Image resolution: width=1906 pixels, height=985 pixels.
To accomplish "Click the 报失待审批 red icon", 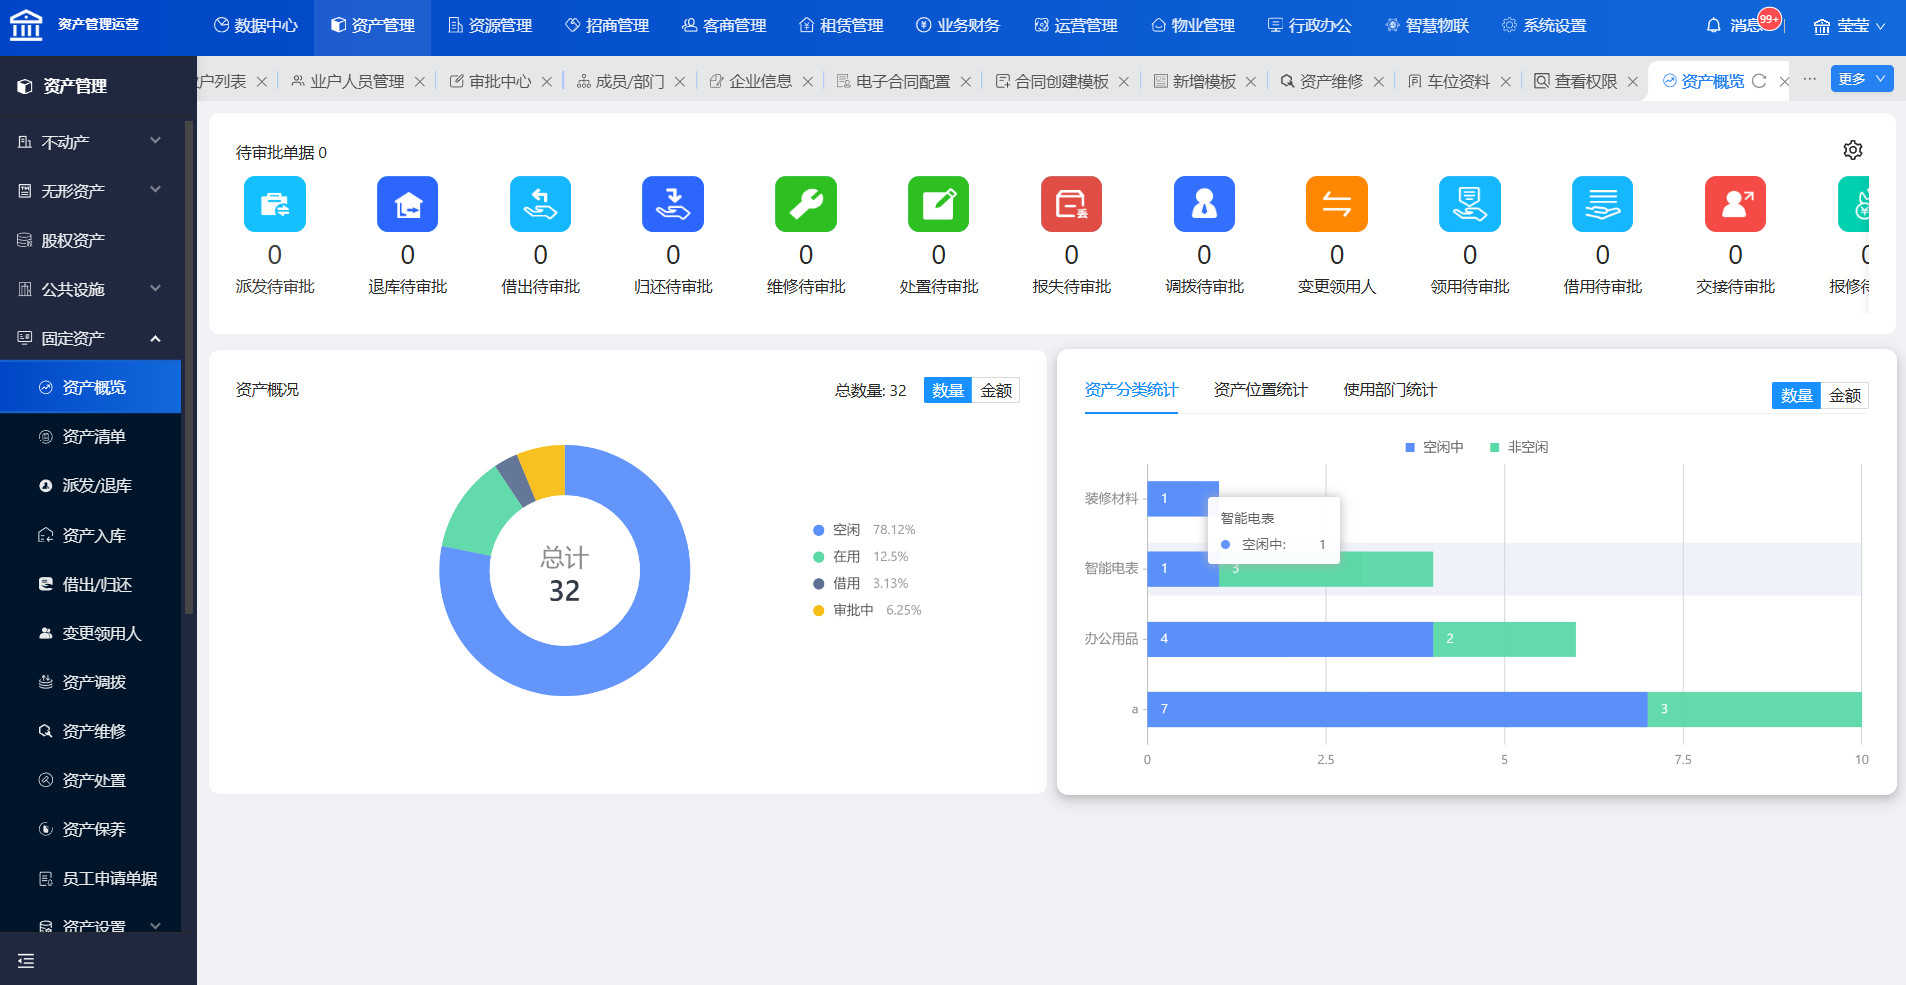I will click(x=1071, y=204).
